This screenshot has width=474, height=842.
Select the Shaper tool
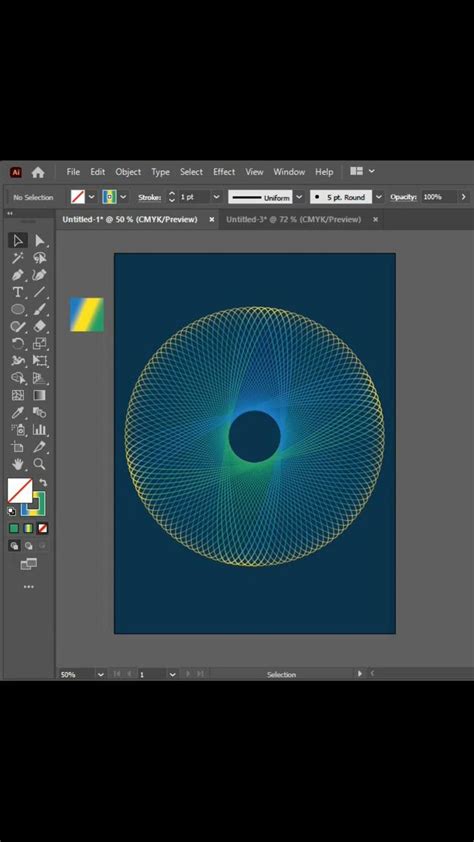pyautogui.click(x=18, y=326)
